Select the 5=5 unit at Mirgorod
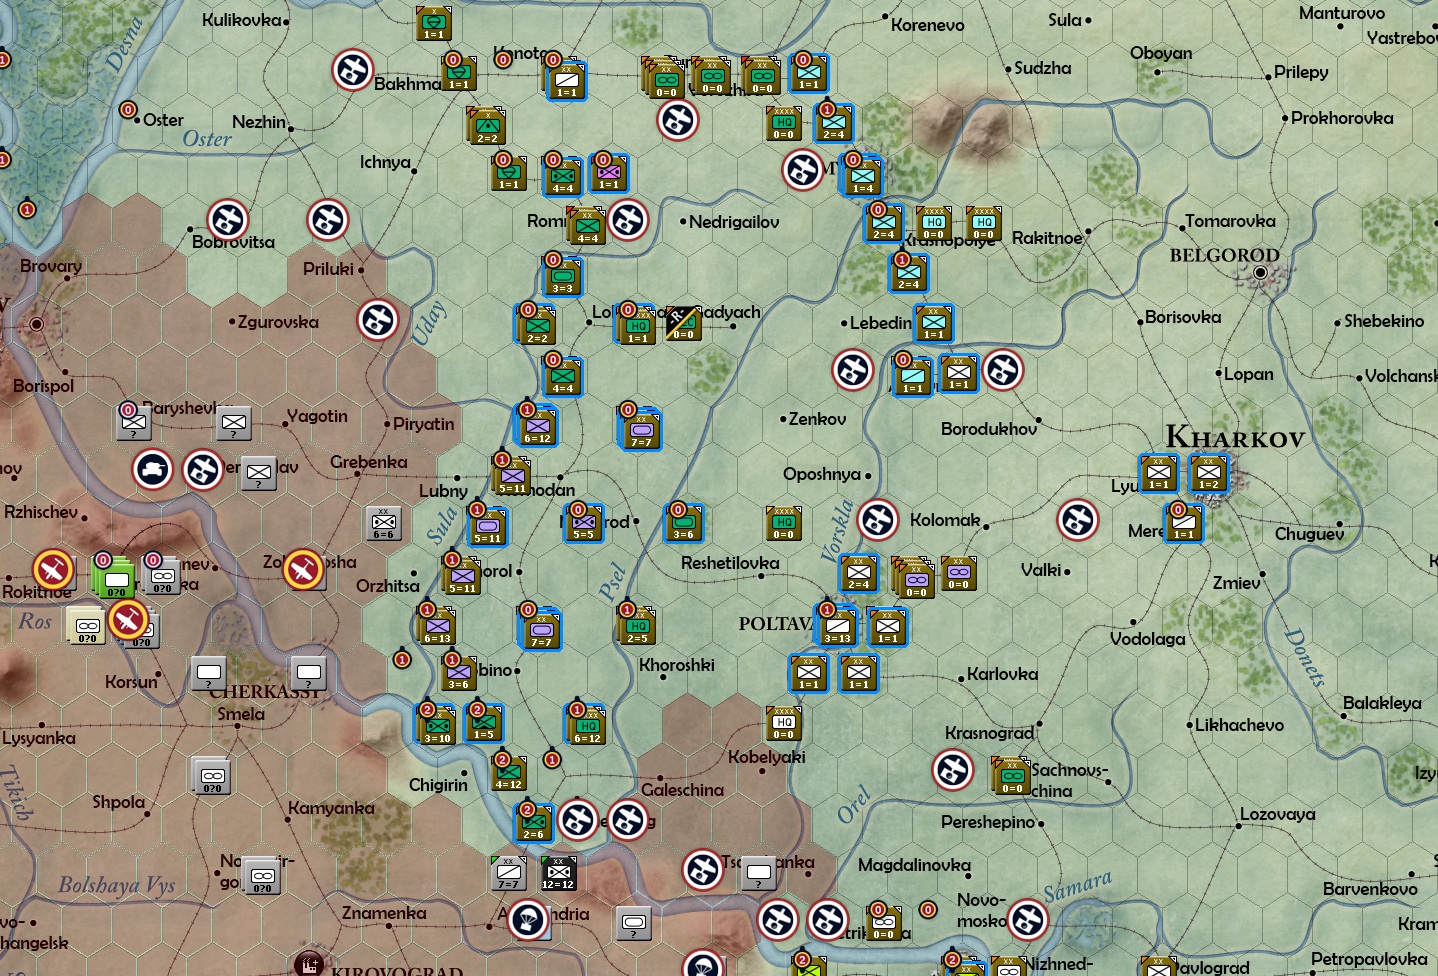The width and height of the screenshot is (1438, 976). point(584,523)
